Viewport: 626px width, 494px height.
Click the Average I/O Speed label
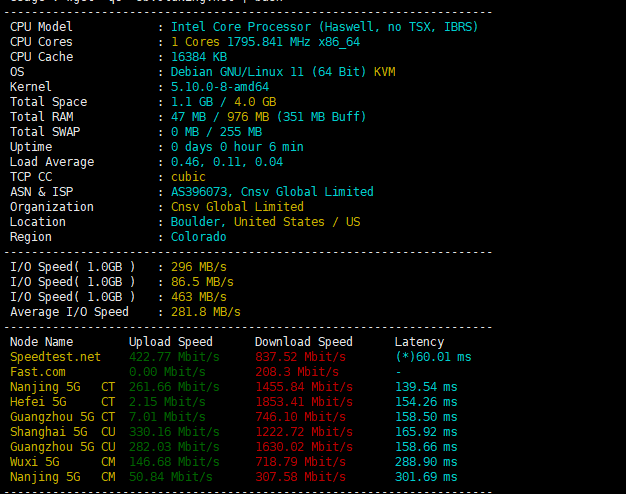pos(69,312)
